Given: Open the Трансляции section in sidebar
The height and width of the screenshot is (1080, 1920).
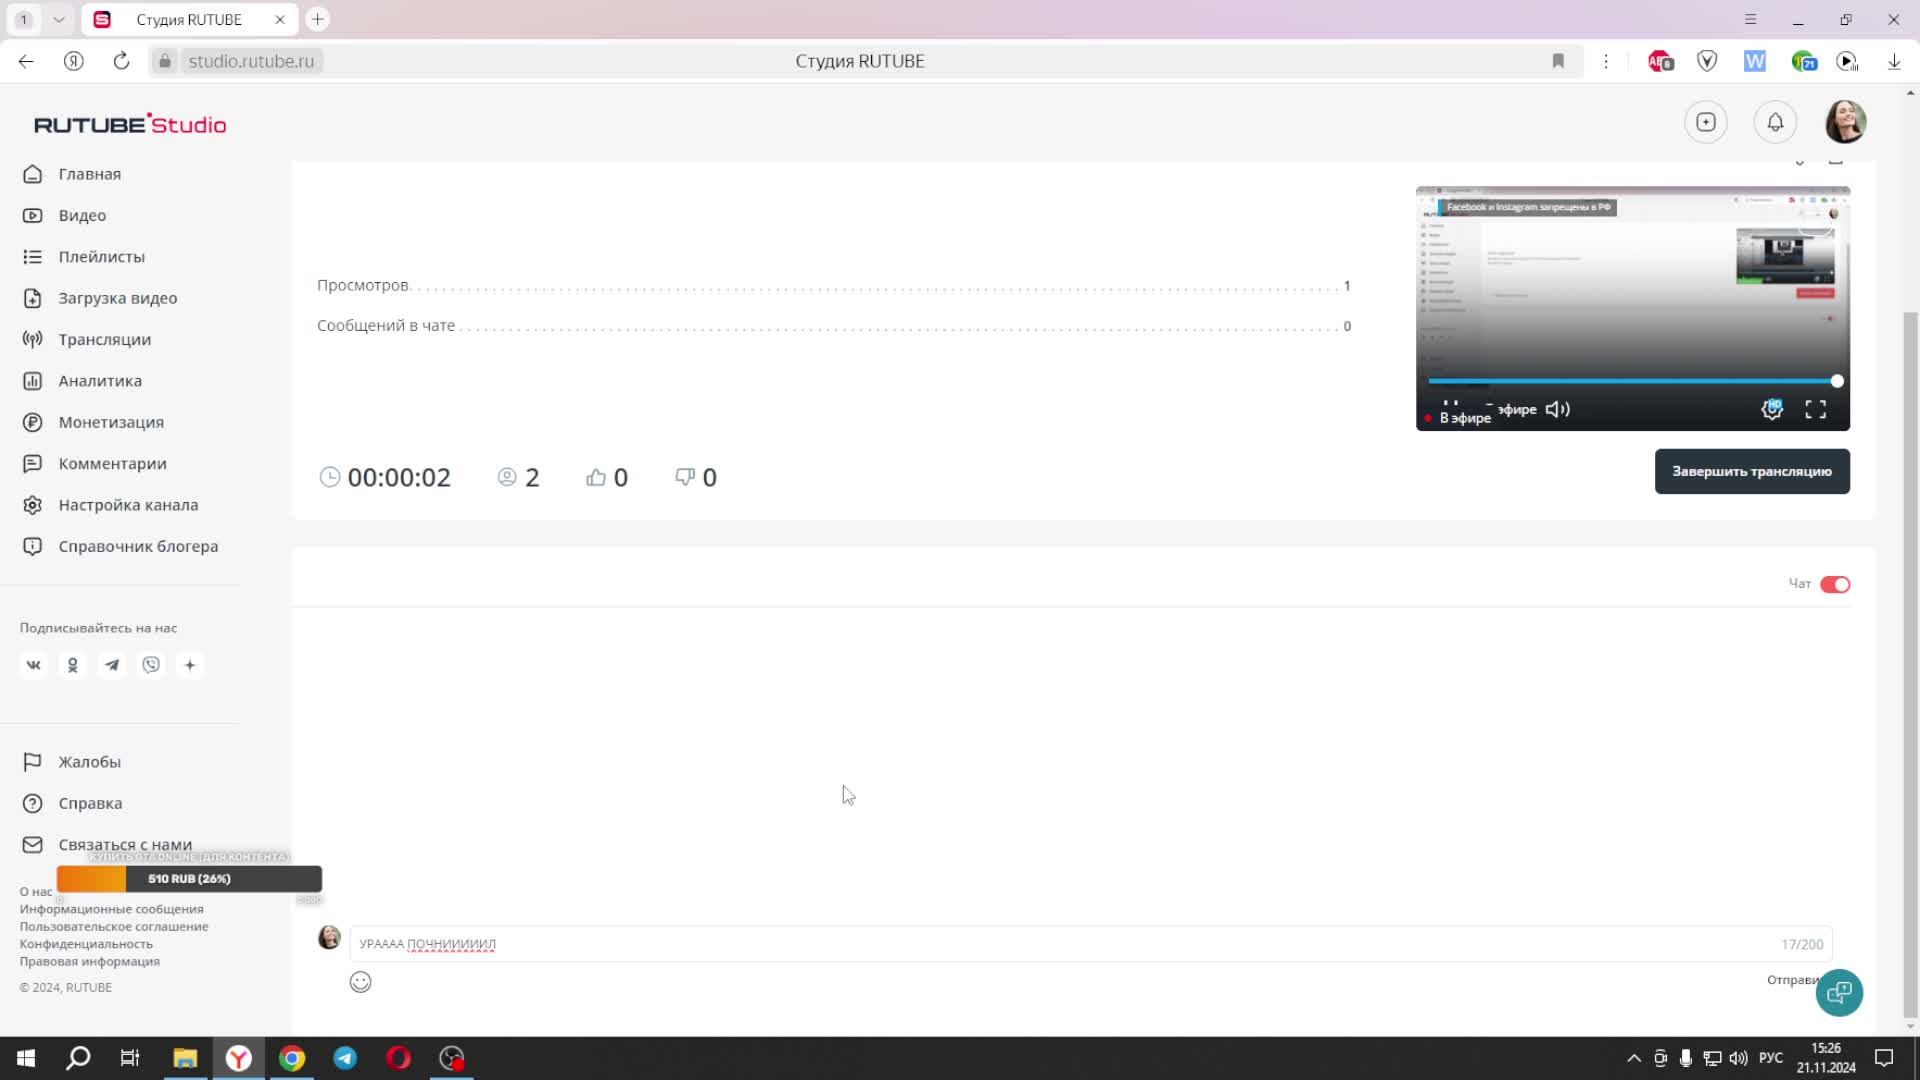Looking at the screenshot, I should (x=104, y=339).
